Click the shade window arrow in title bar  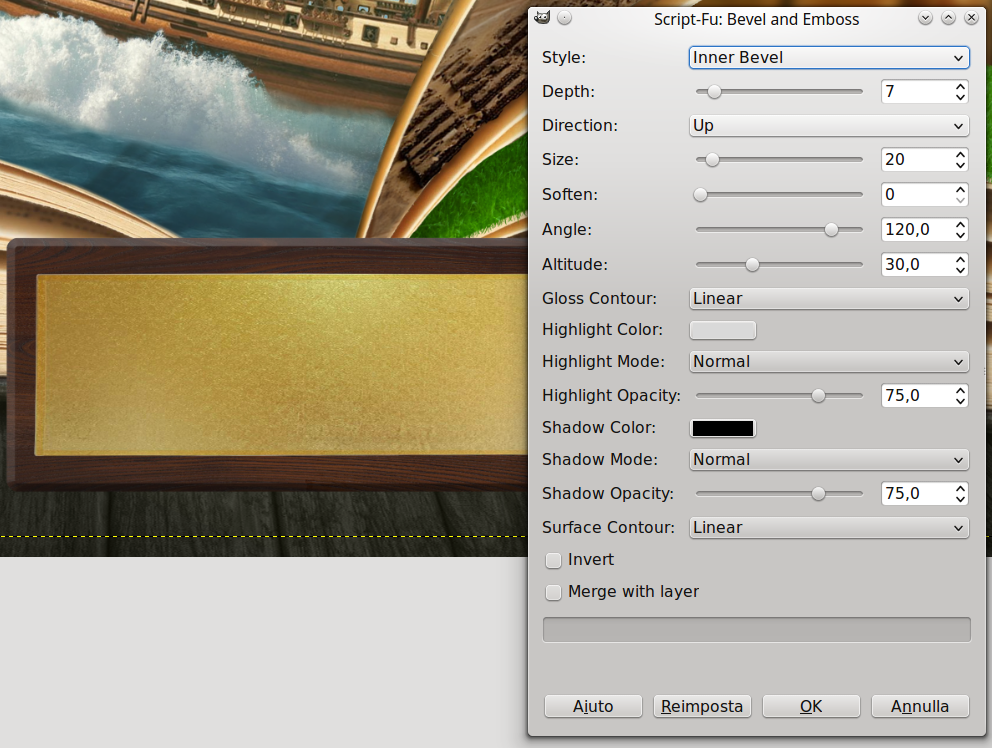pos(925,18)
